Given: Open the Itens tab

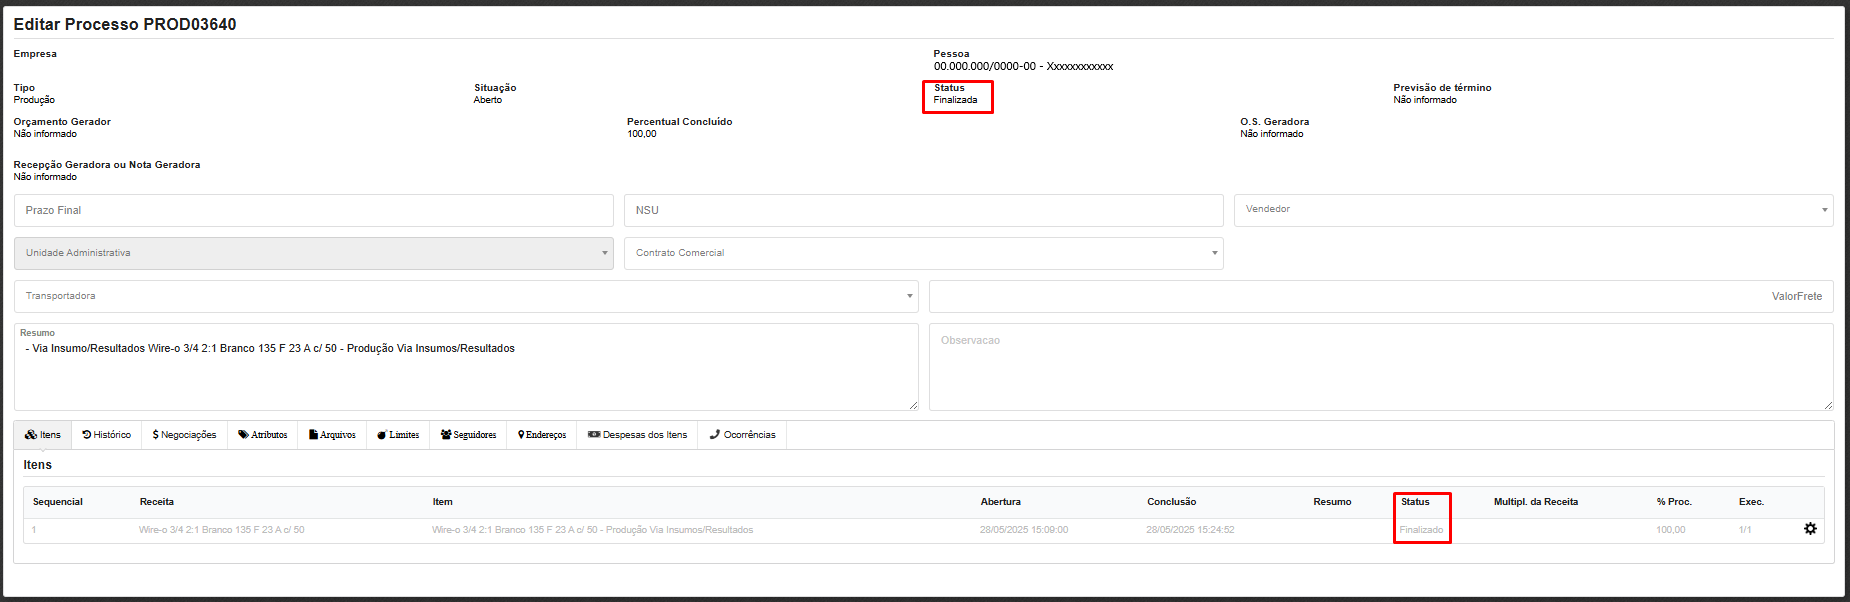Looking at the screenshot, I should (x=43, y=435).
